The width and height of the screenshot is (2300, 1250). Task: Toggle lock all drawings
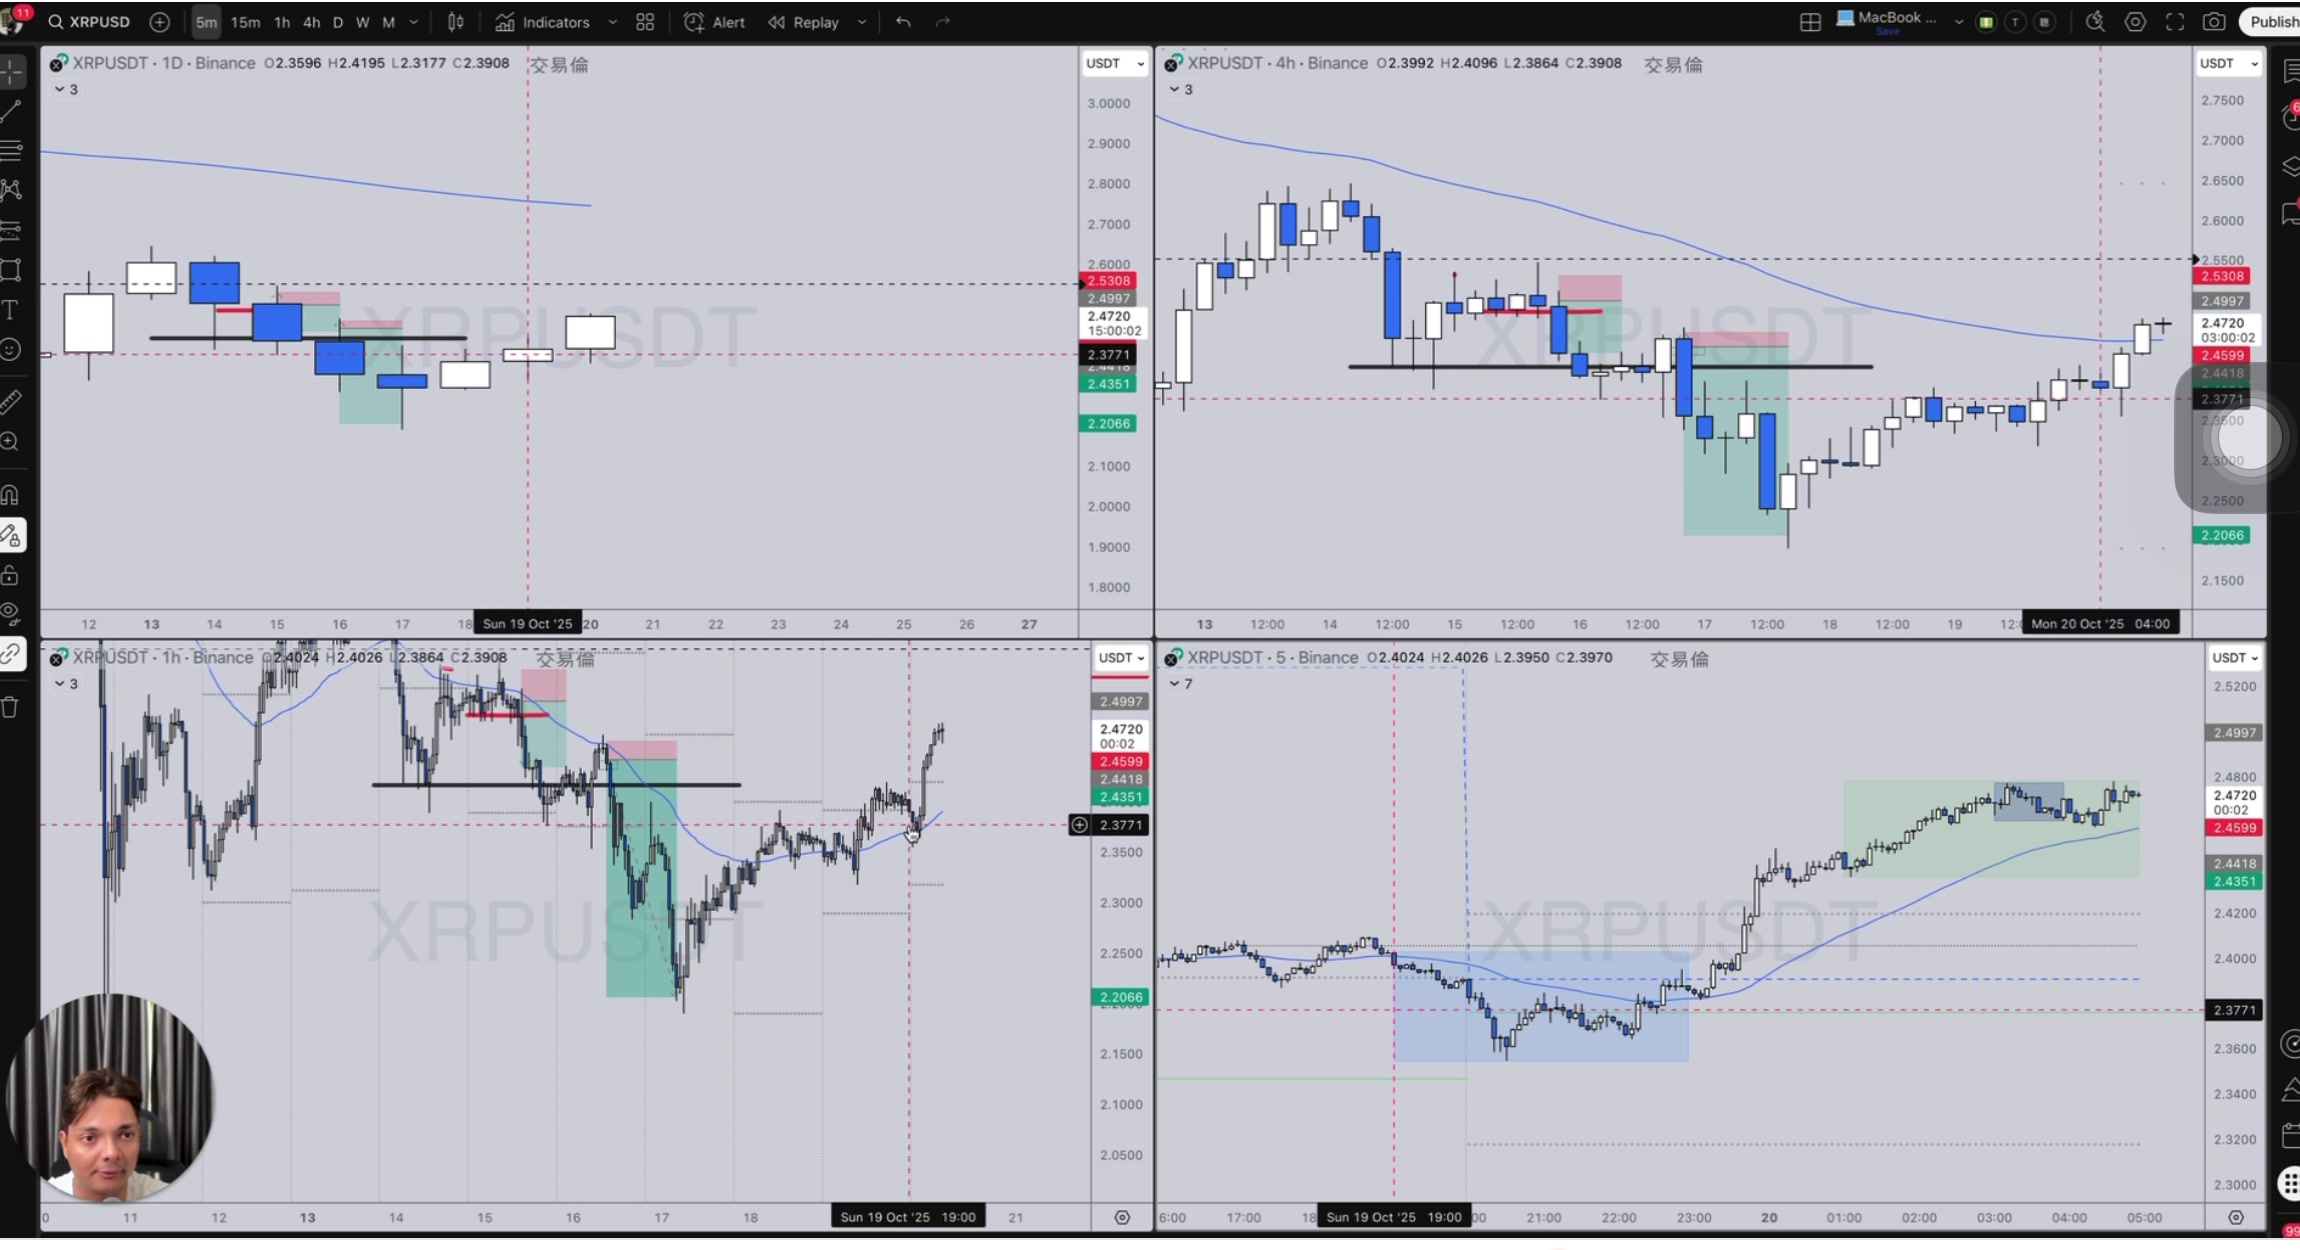(10, 576)
